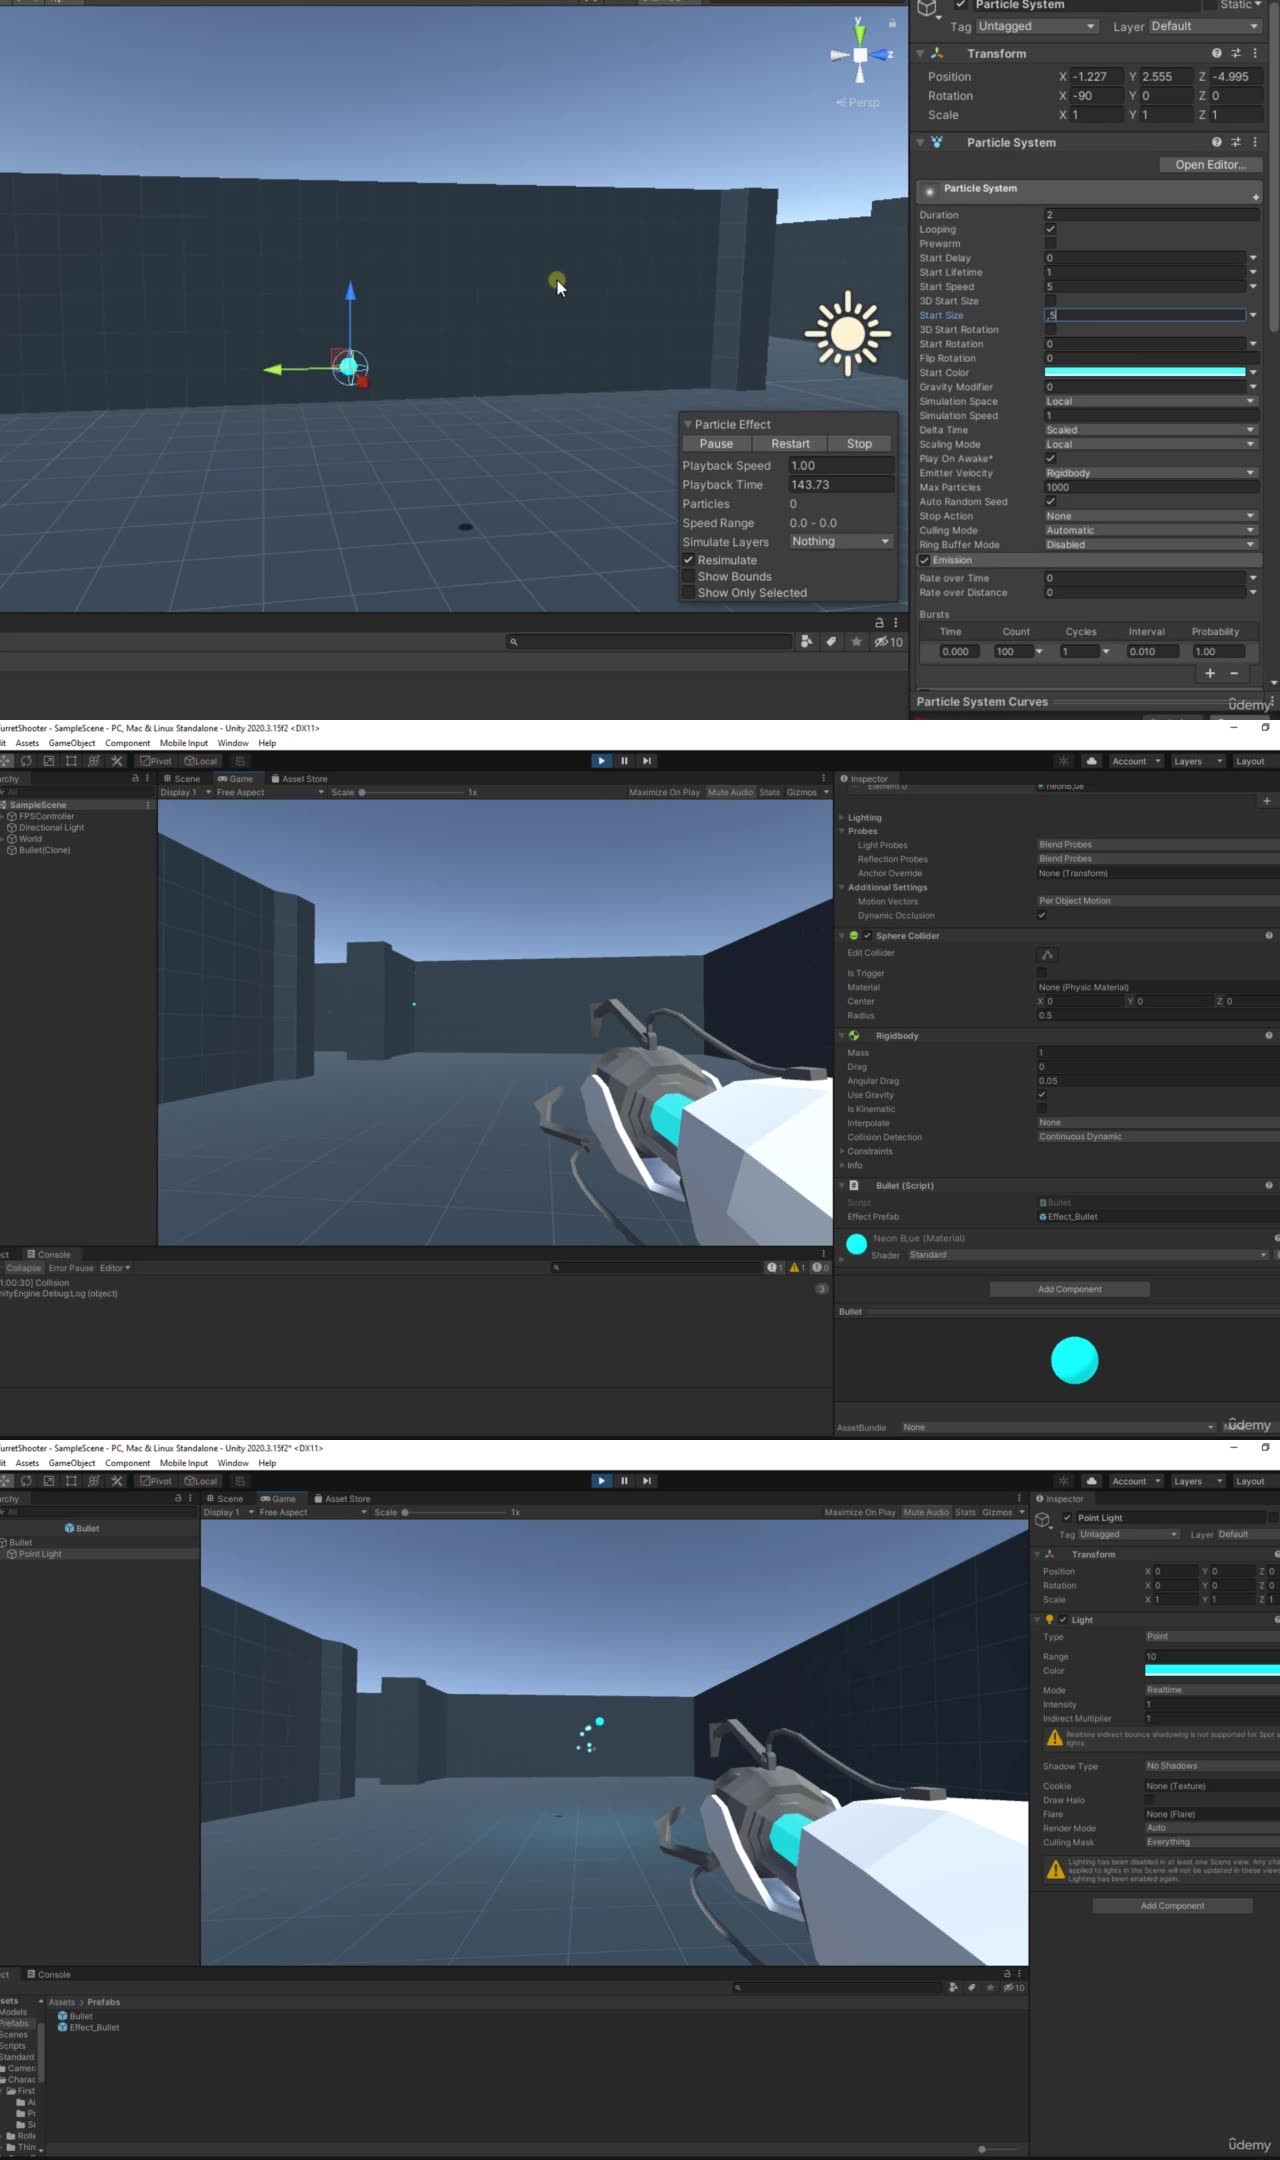Click the Rigidbody component icon
The width and height of the screenshot is (1280, 2160).
(x=854, y=1036)
